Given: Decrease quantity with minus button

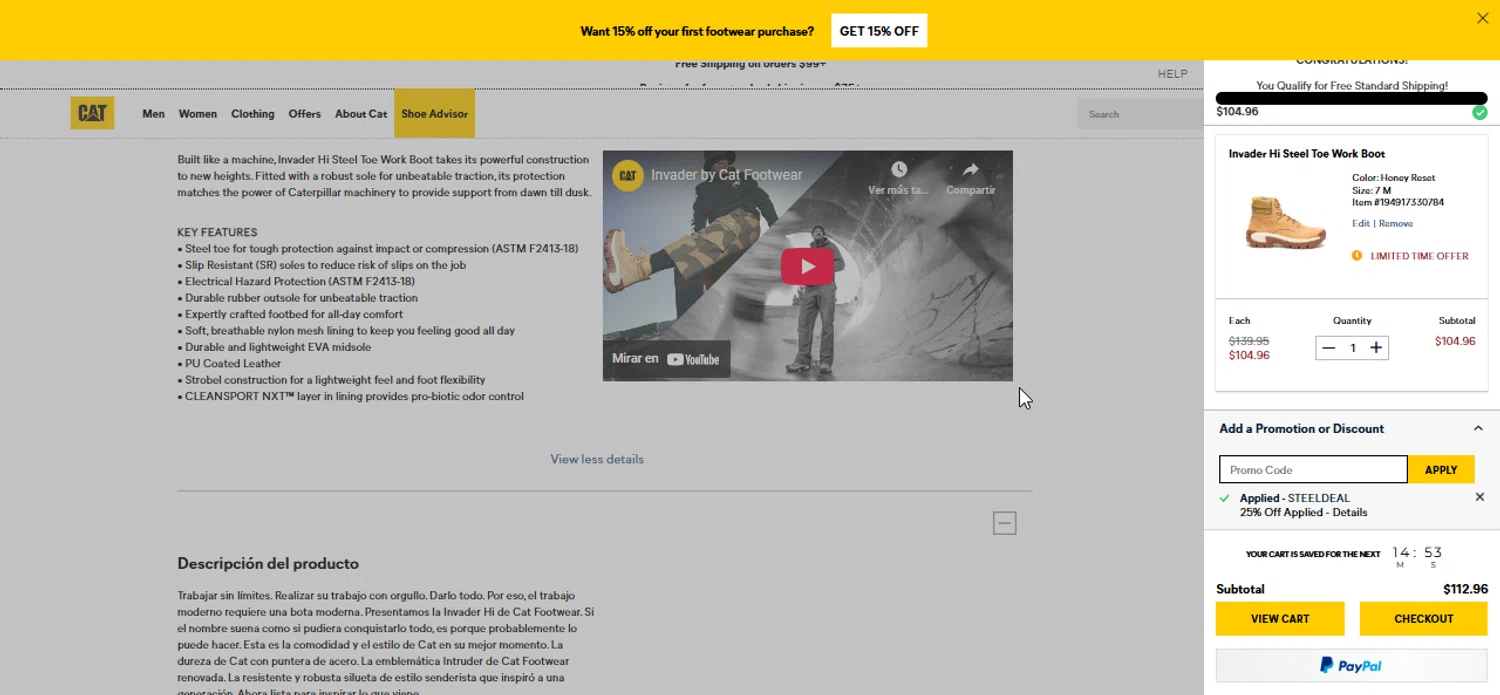Looking at the screenshot, I should tap(1328, 348).
